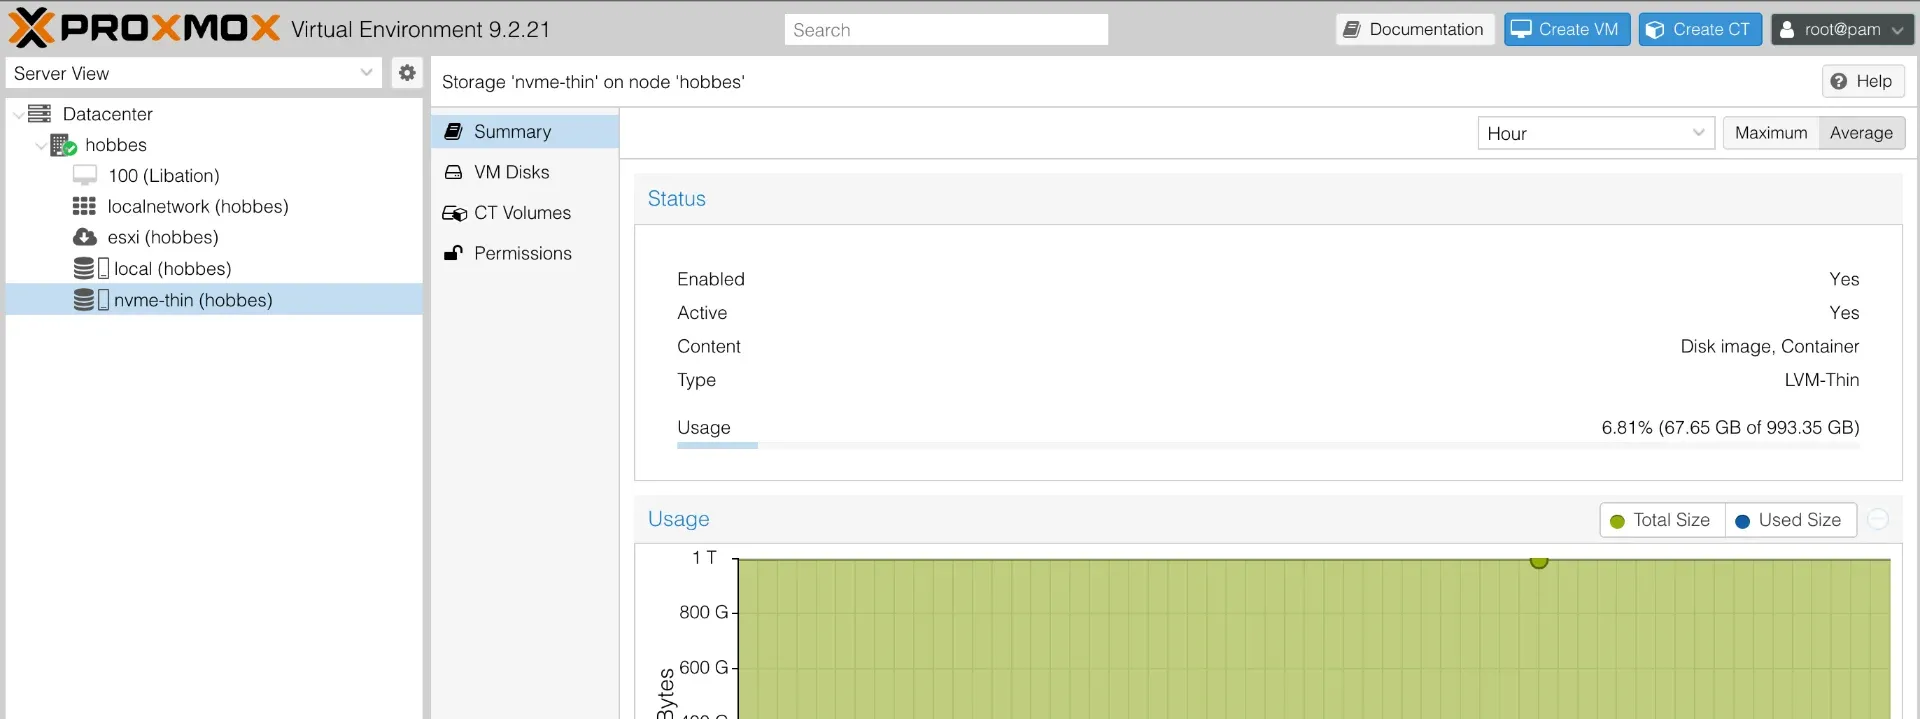Click the Create VM monitor icon
The height and width of the screenshot is (719, 1920).
1520,29
